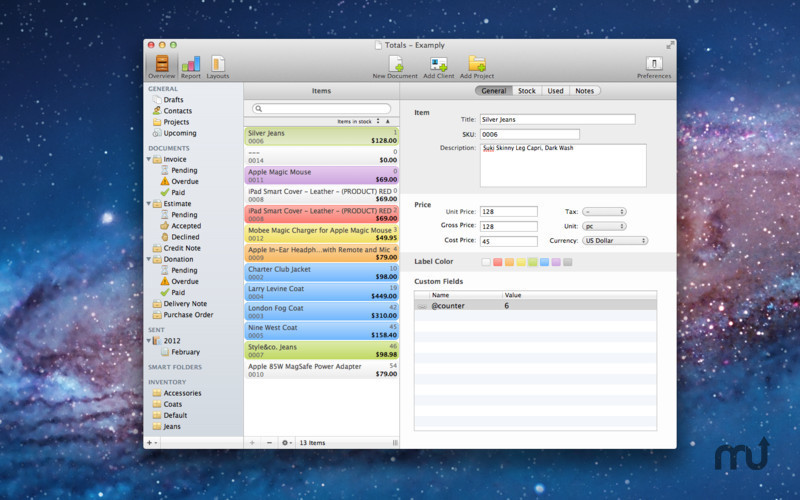Viewport: 800px width, 500px height.
Task: Pick the white label color
Action: [x=486, y=262]
